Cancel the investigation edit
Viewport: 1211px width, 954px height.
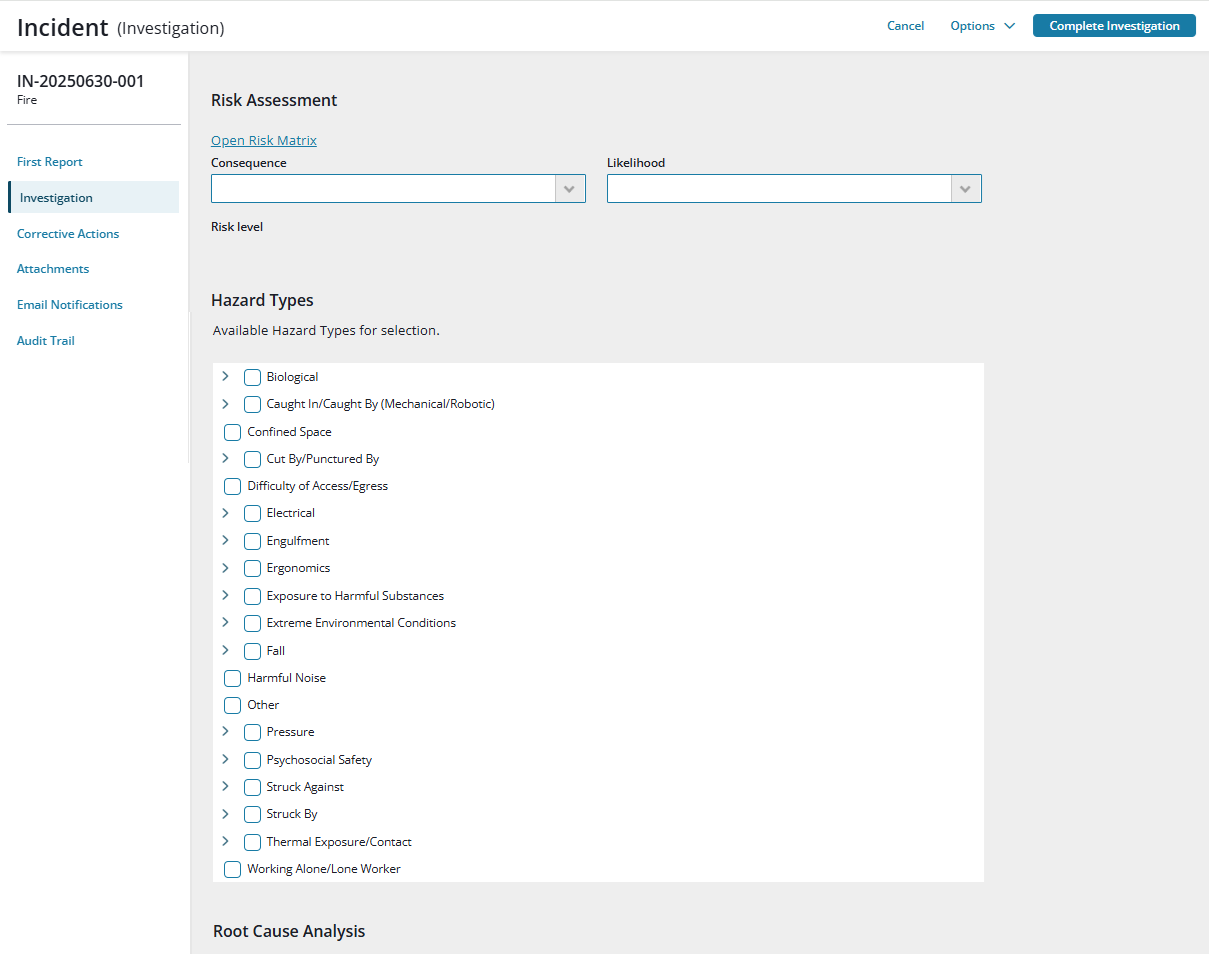tap(905, 26)
